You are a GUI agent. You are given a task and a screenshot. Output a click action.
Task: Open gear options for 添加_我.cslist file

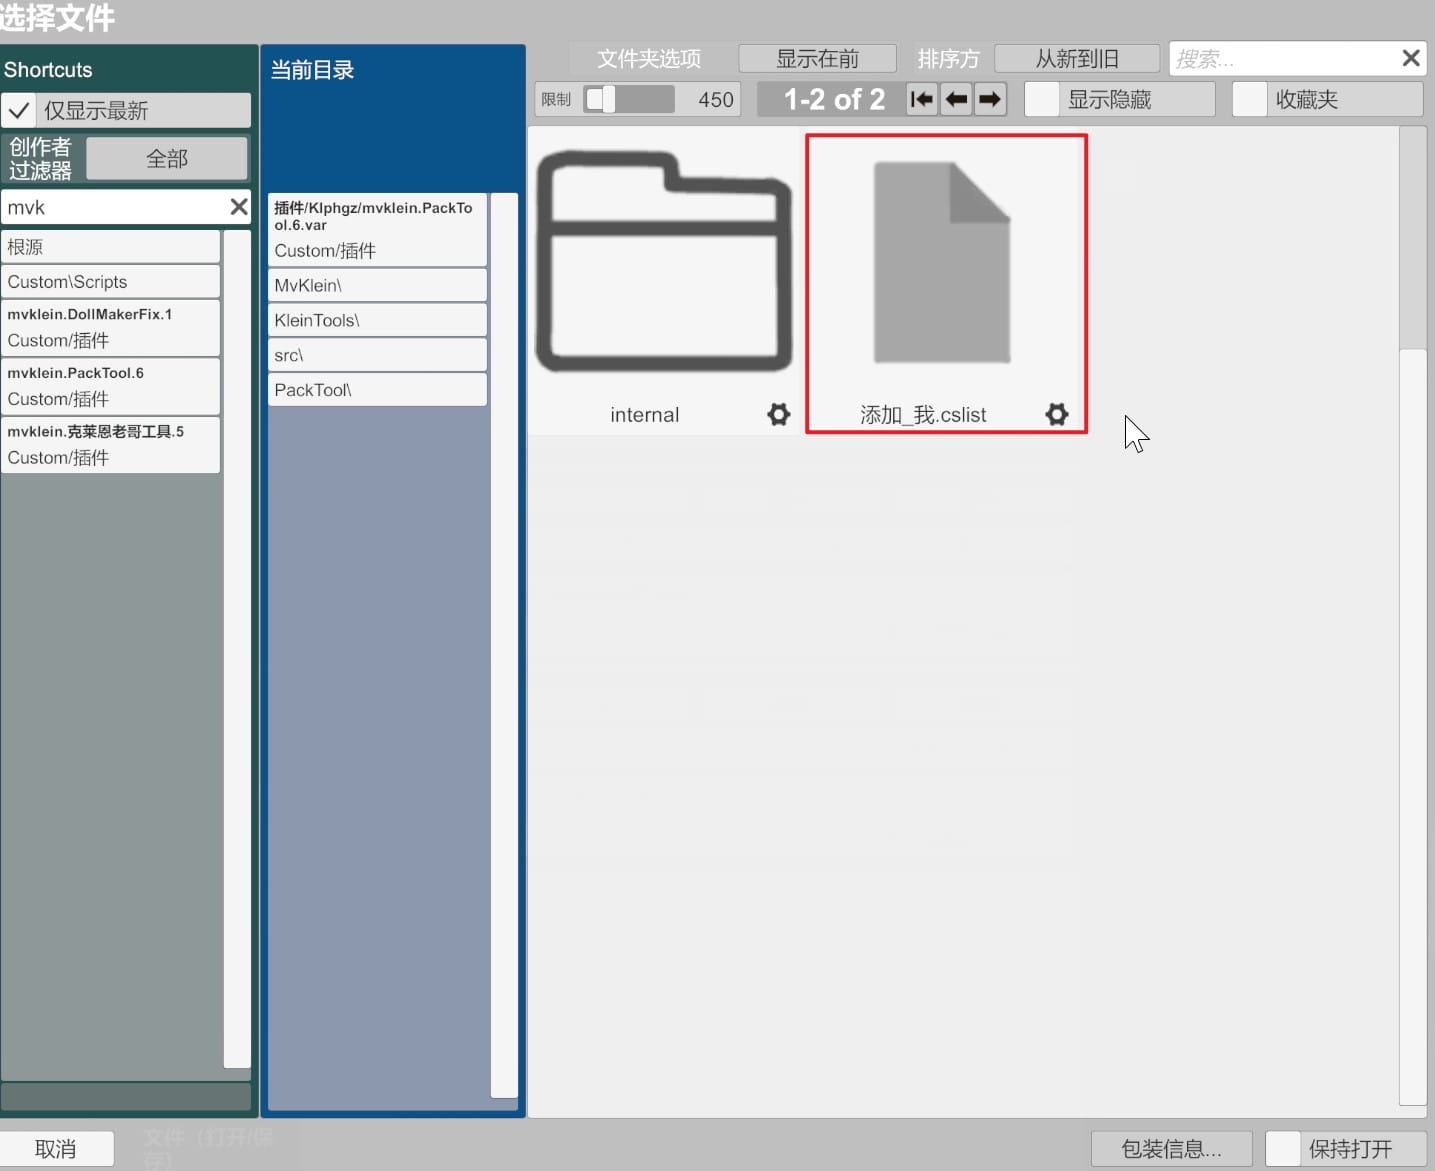pos(1056,414)
